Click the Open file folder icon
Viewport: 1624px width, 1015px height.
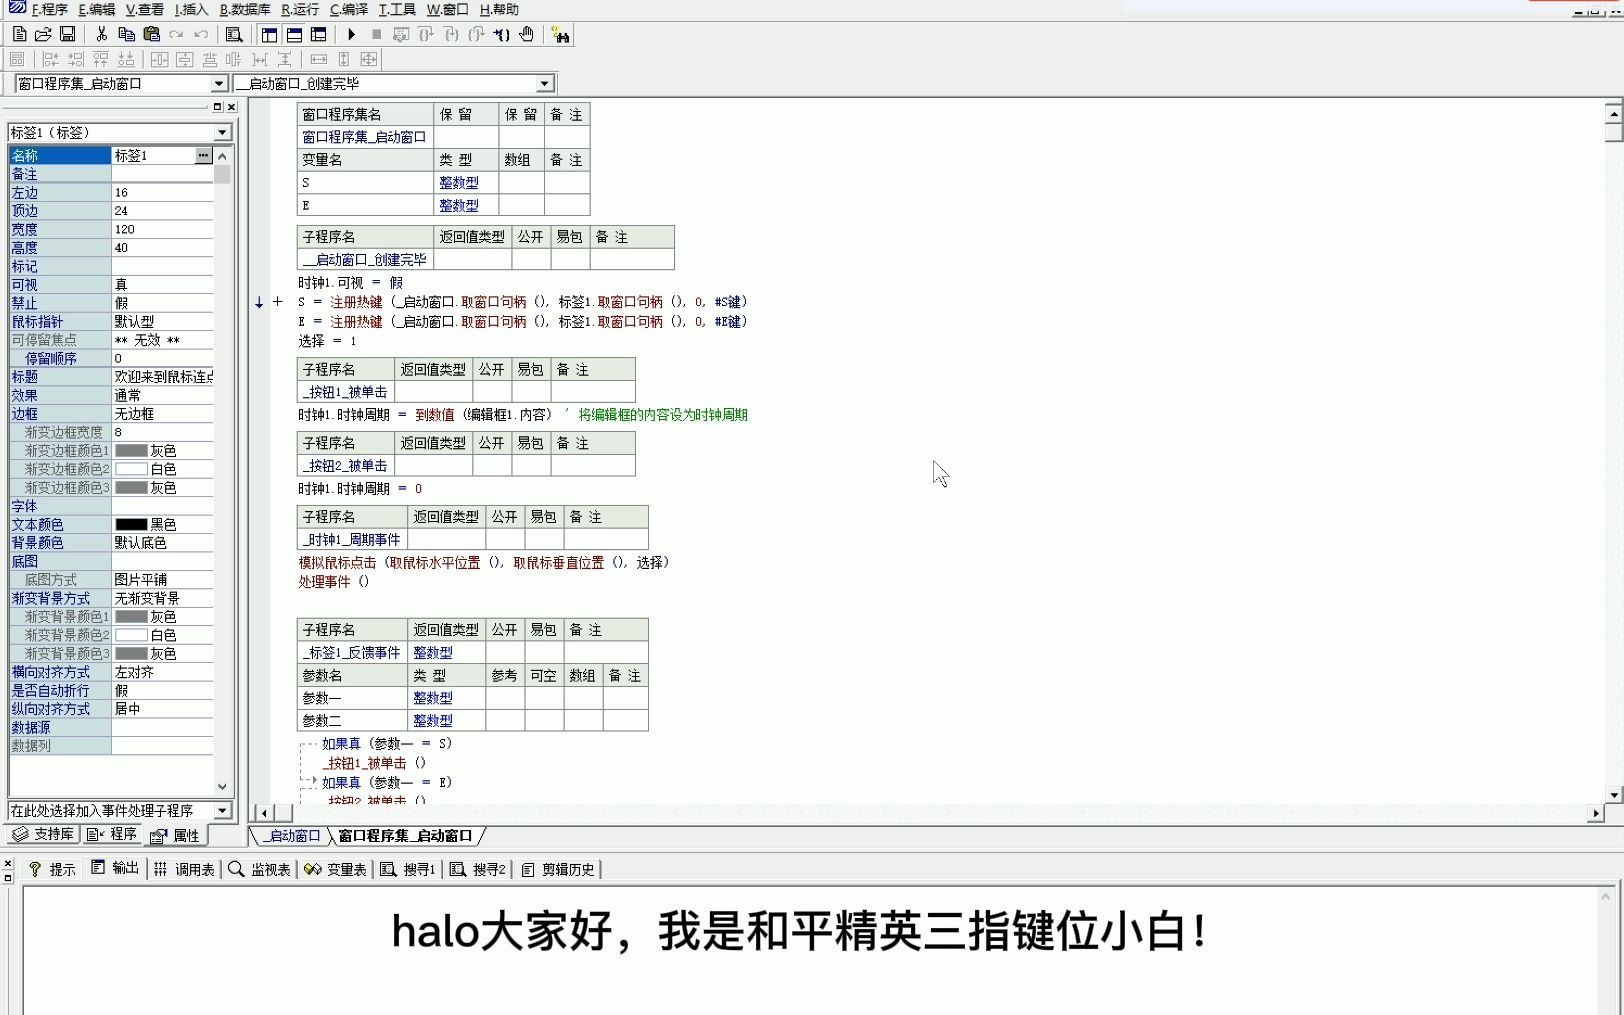coord(43,34)
